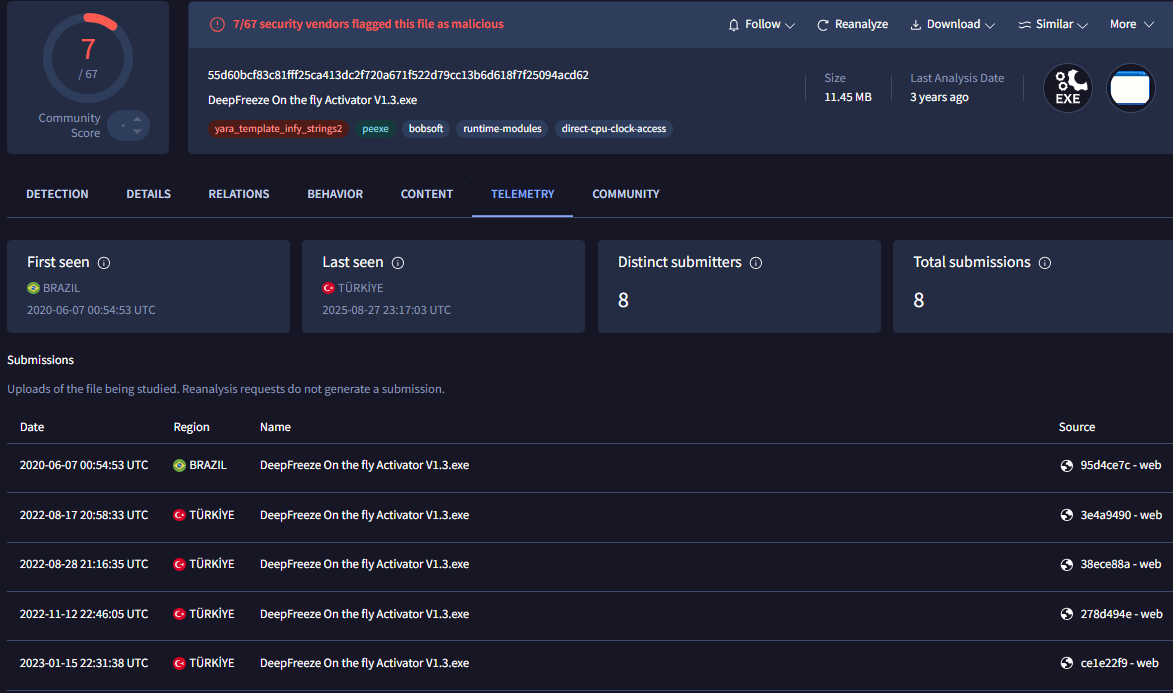Click the info icon beside Total submissions
Viewport: 1173px width, 693px height.
pyautogui.click(x=1045, y=263)
